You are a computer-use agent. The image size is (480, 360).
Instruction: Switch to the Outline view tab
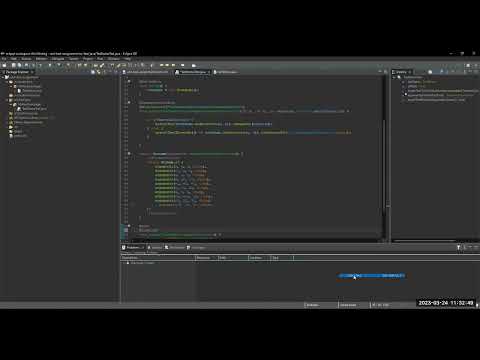402,72
